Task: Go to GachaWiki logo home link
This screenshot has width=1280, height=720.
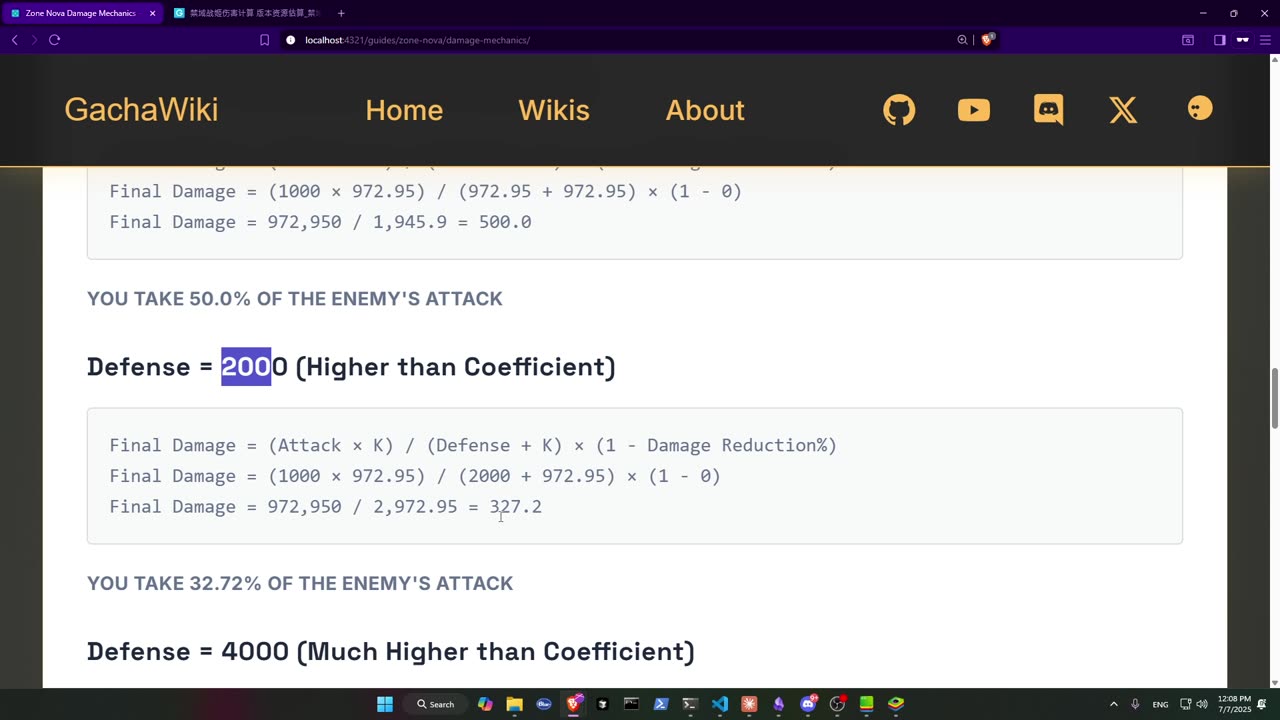Action: pos(141,110)
